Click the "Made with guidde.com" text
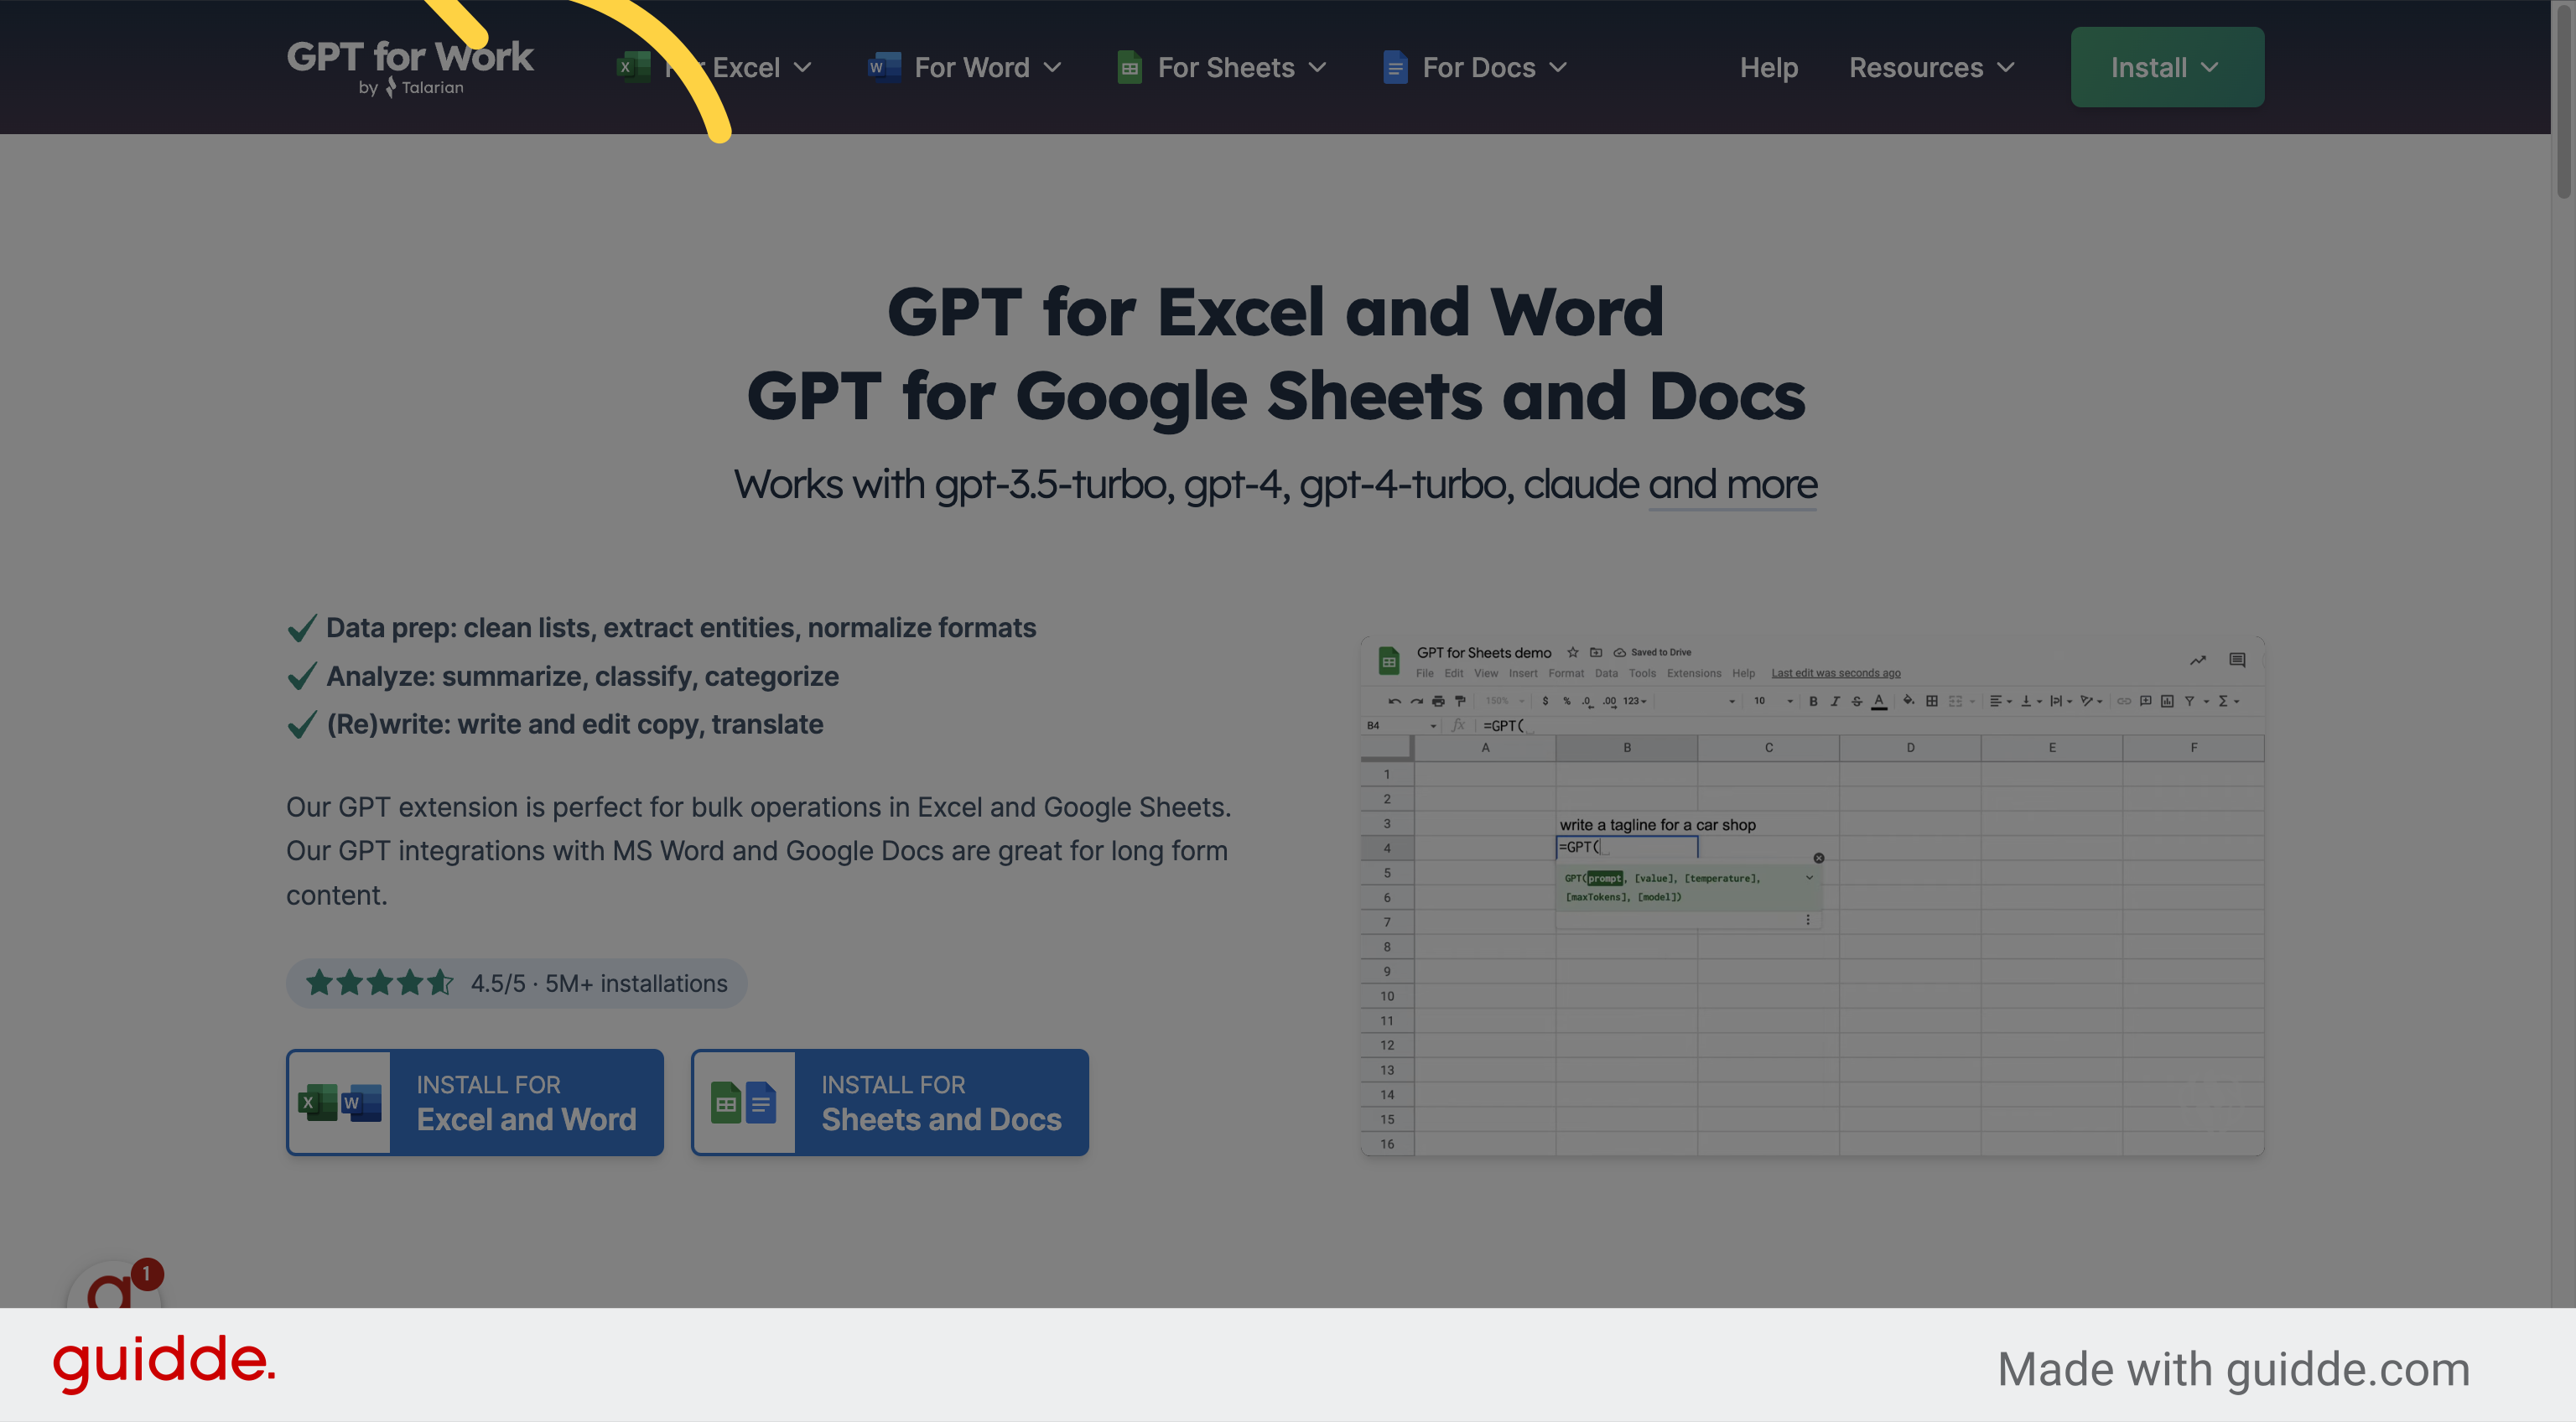 click(2233, 1369)
